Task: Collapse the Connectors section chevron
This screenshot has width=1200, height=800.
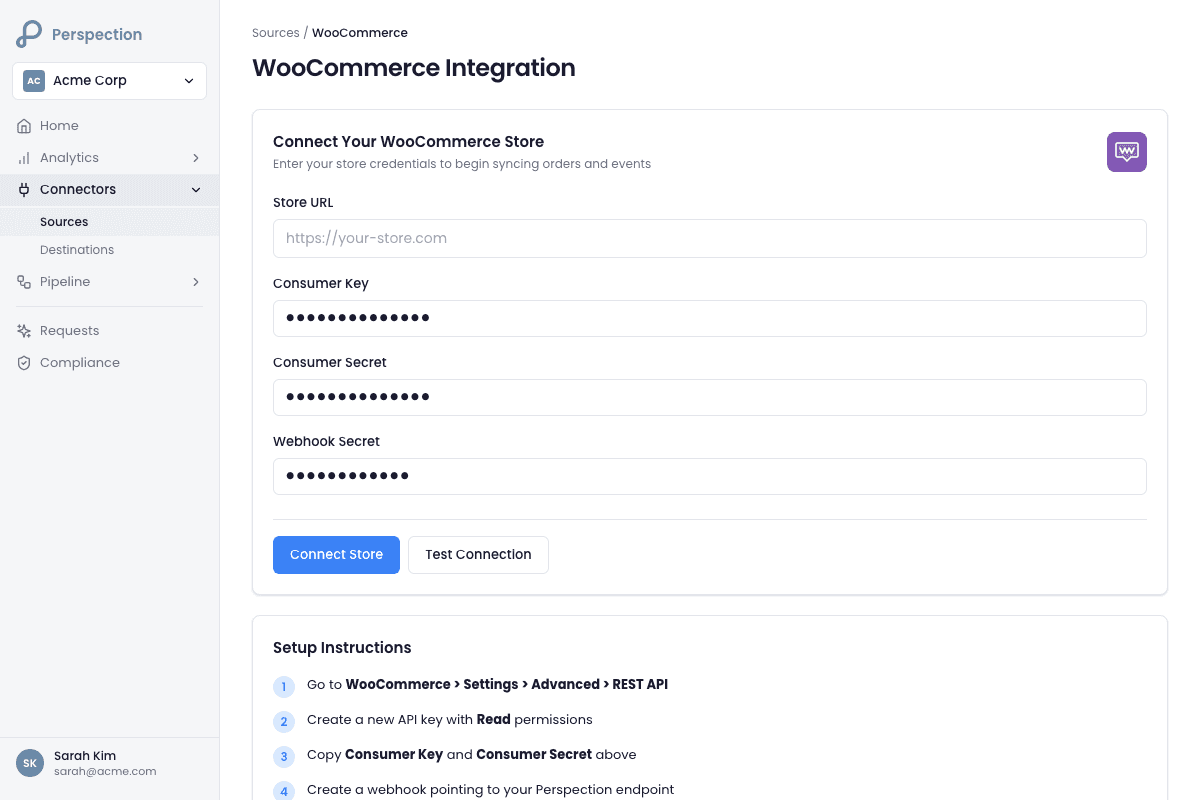Action: [196, 190]
